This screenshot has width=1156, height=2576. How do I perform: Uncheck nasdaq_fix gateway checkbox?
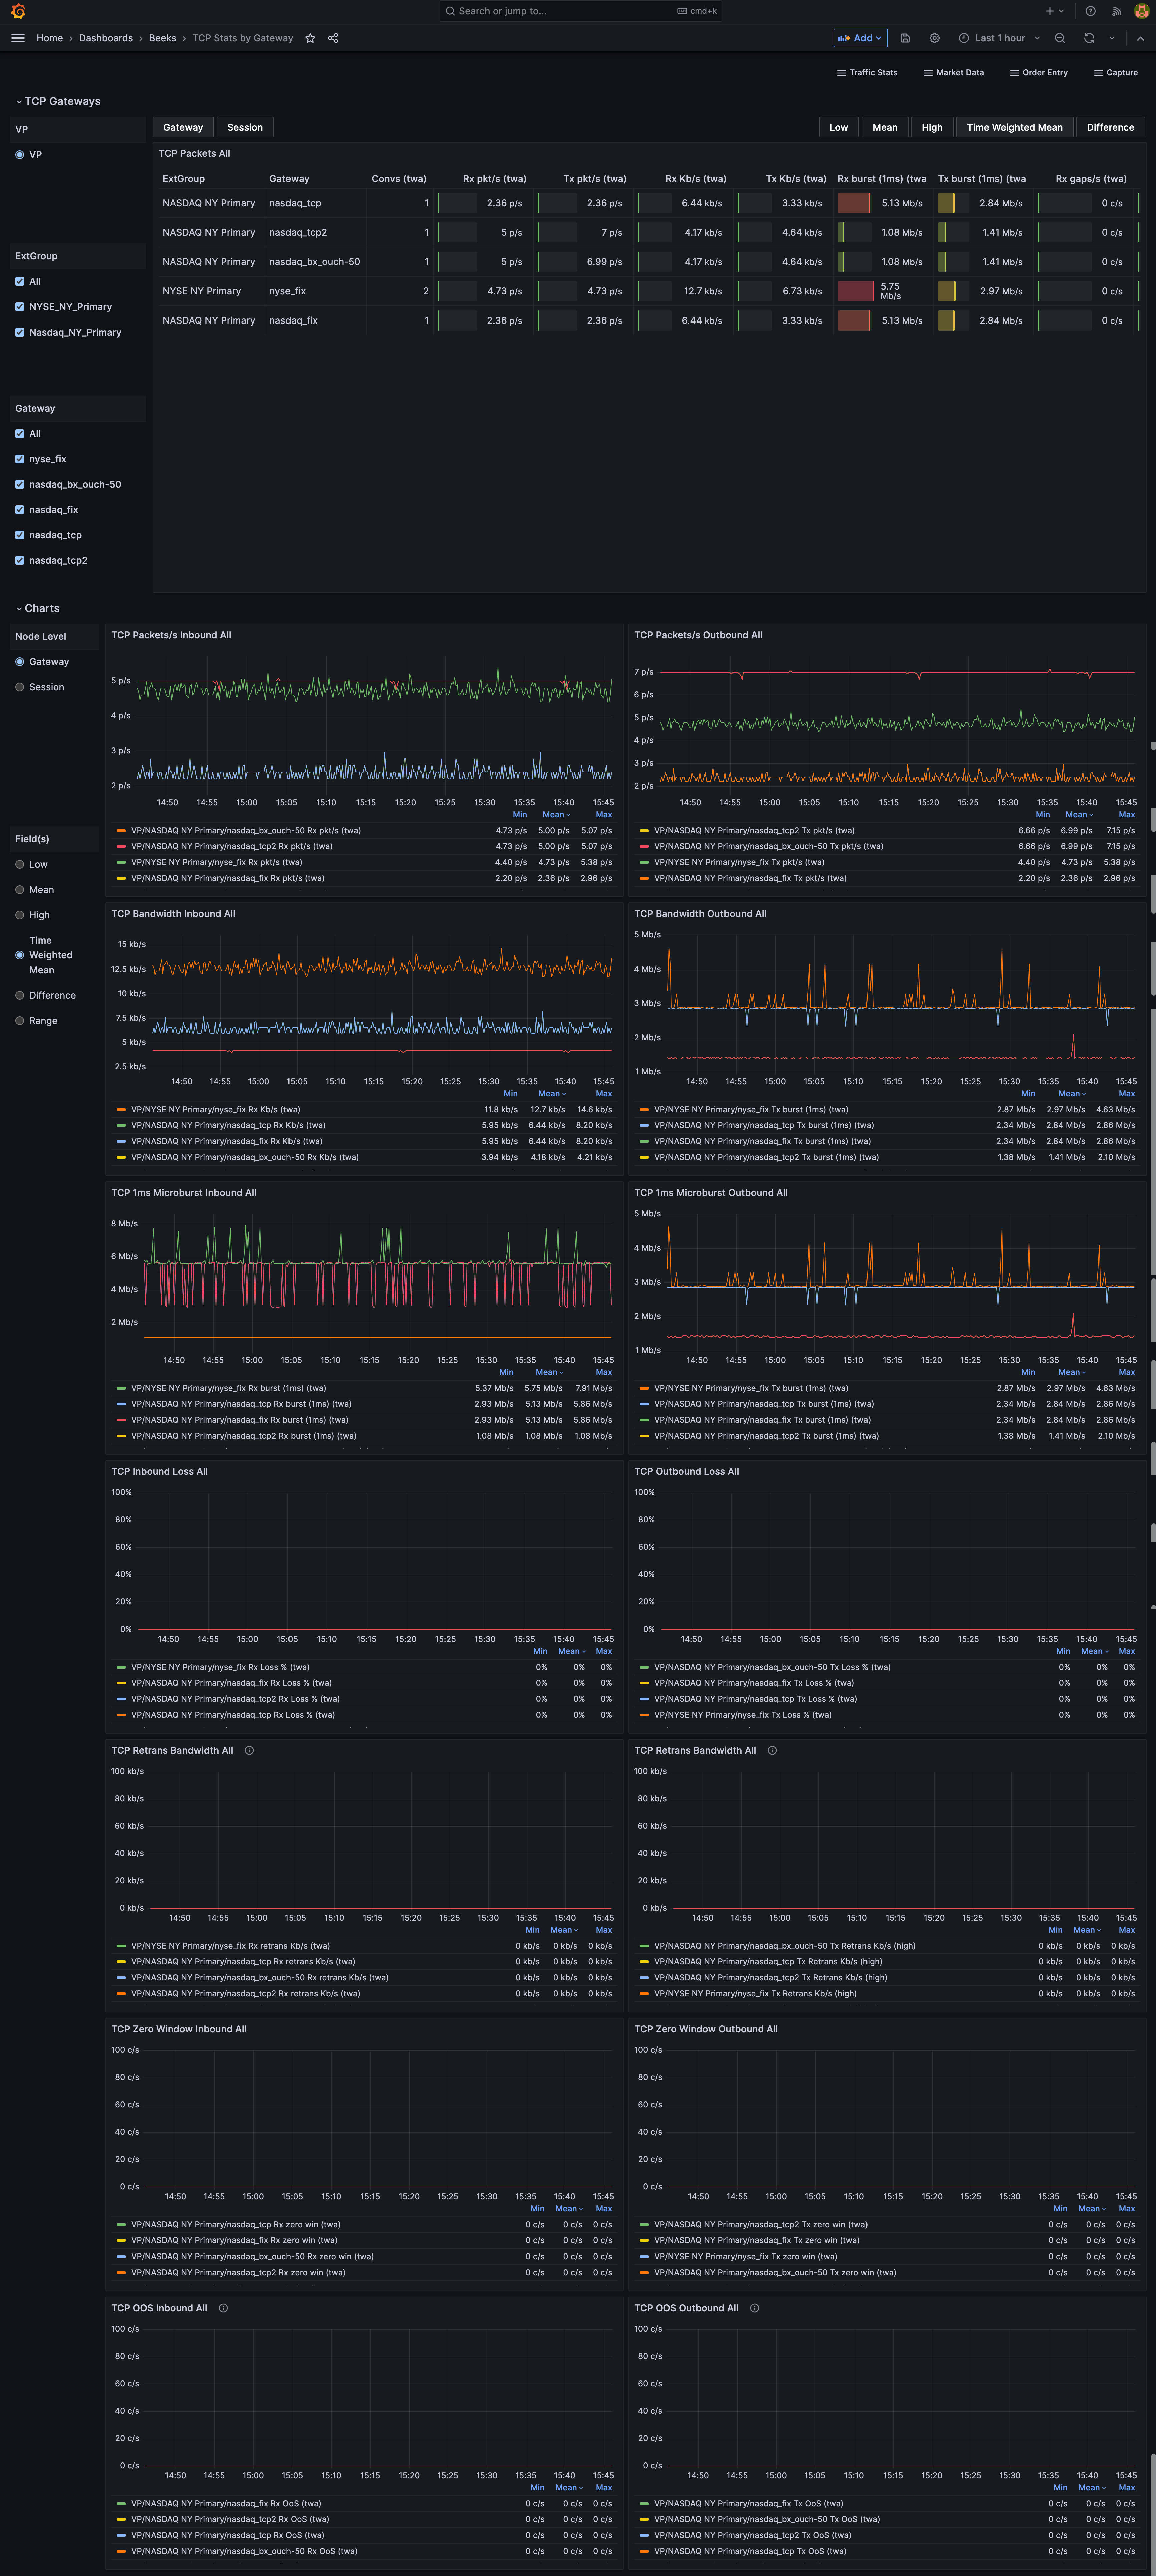pos(20,510)
